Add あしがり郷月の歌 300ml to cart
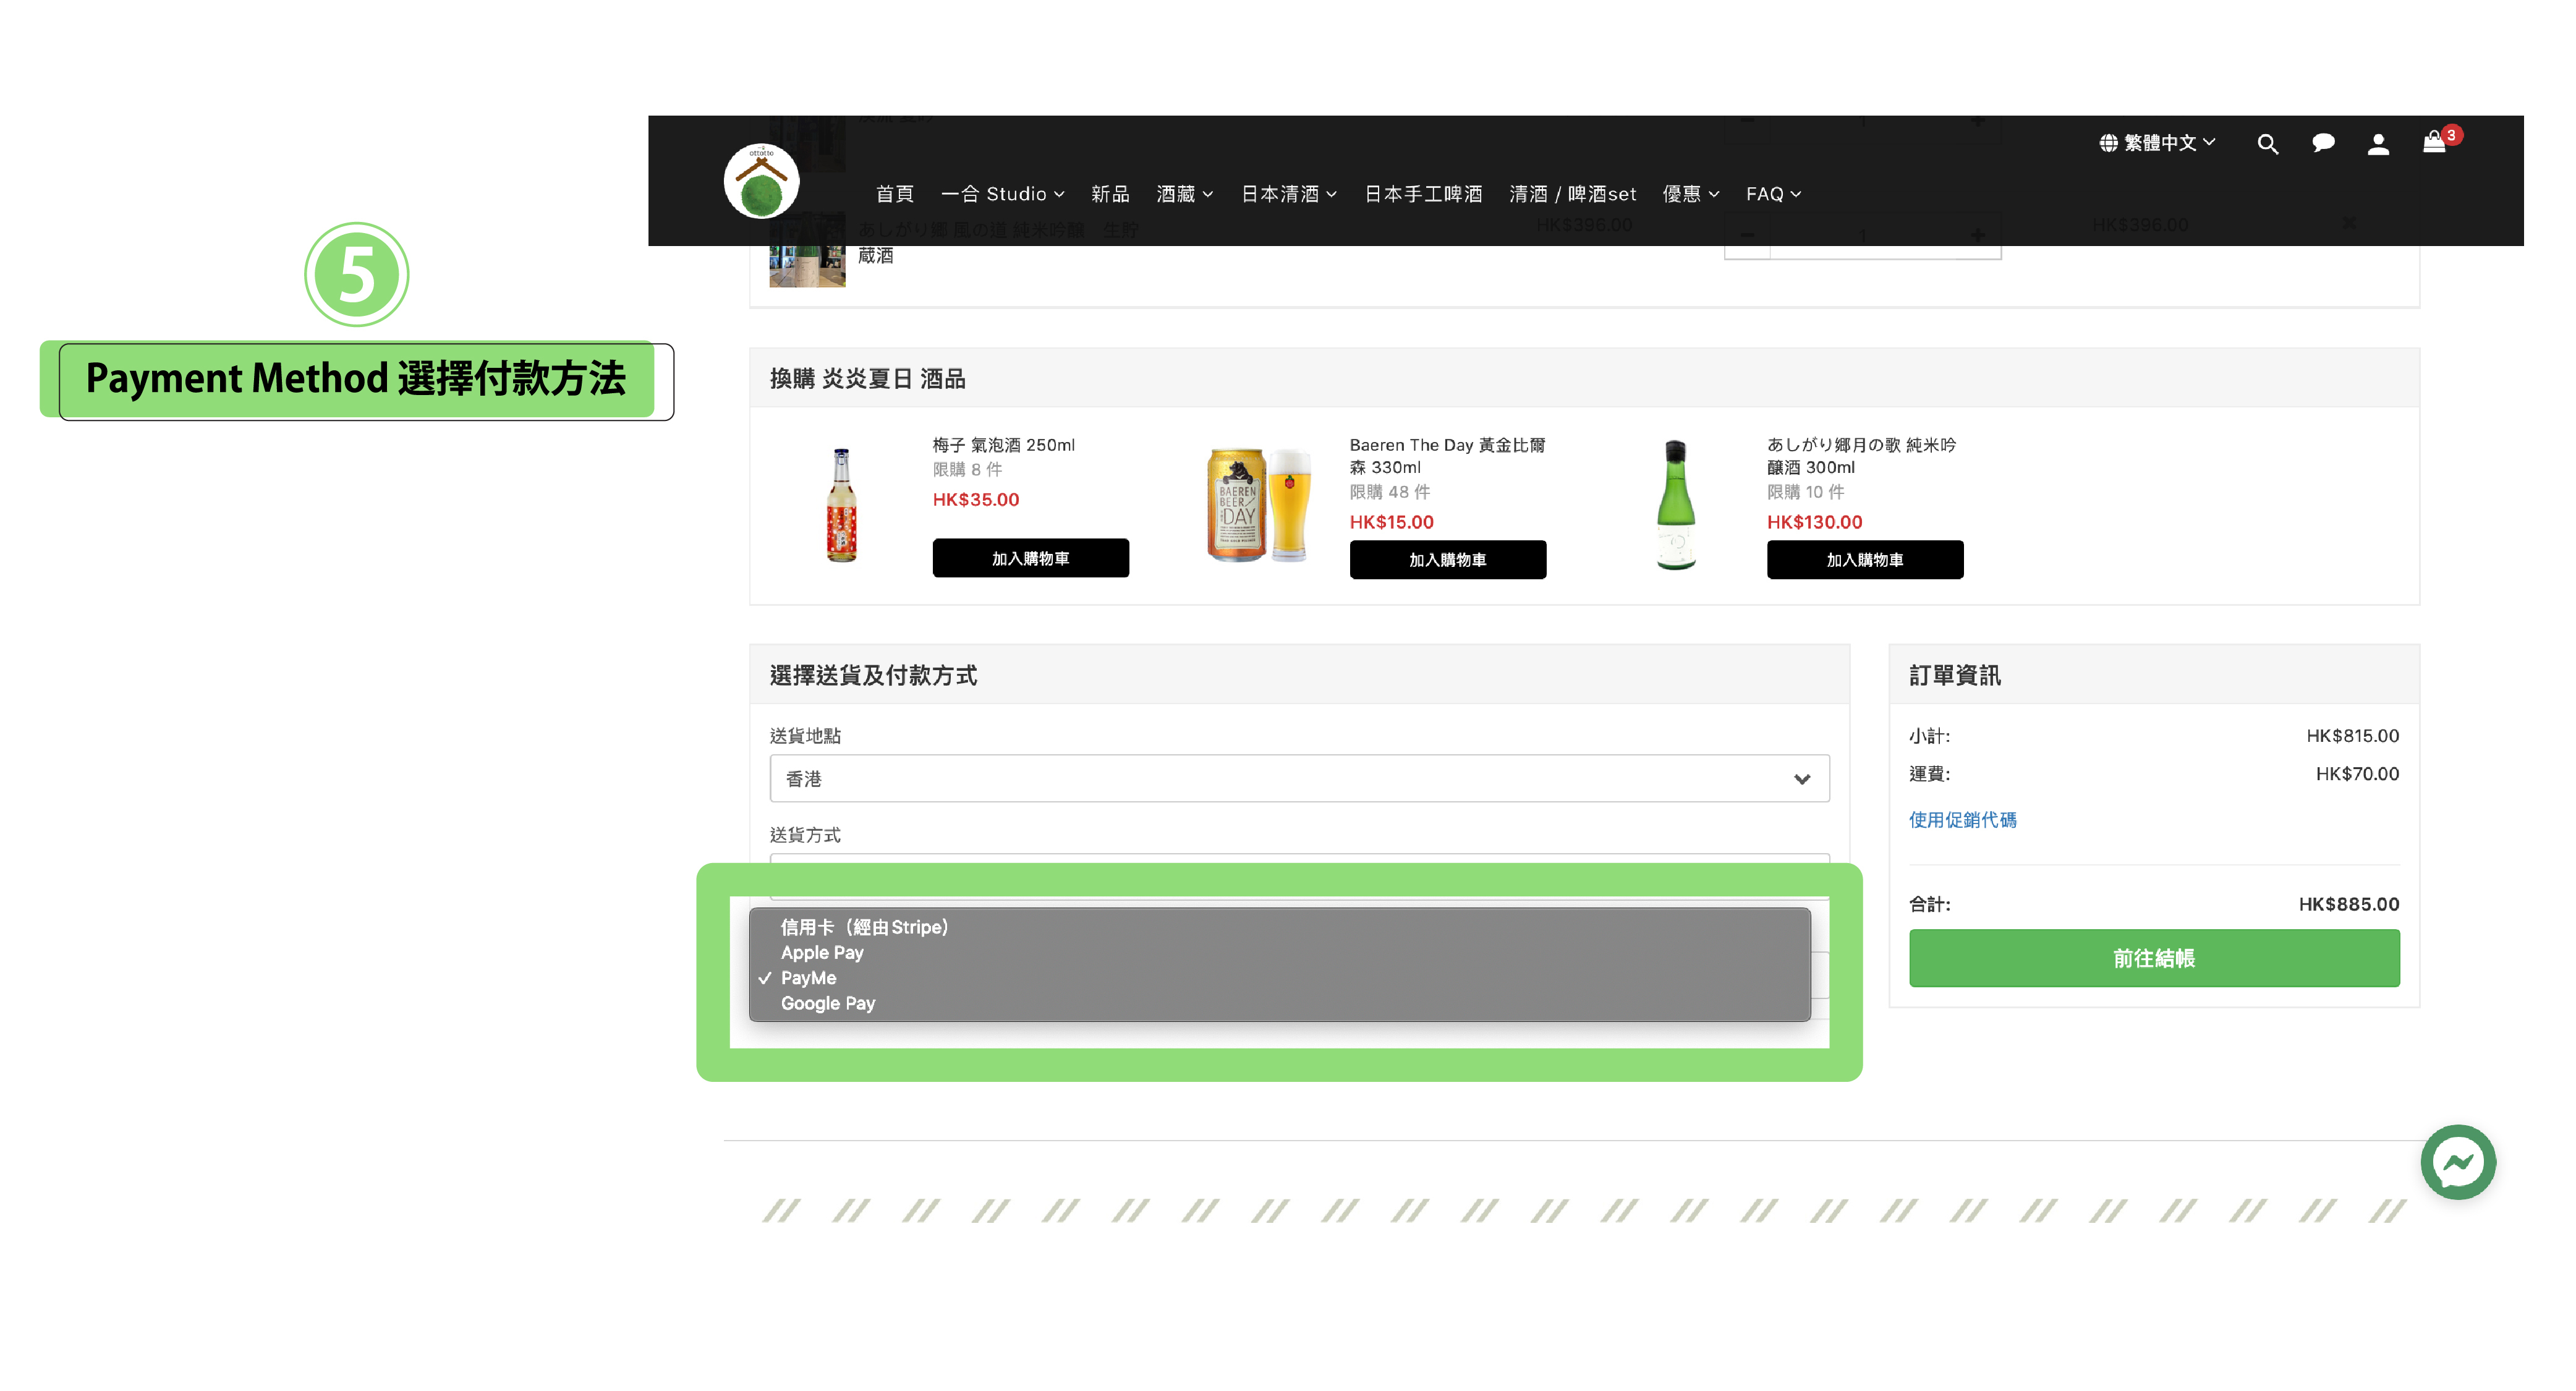This screenshot has width=2576, height=1391. (x=1864, y=560)
